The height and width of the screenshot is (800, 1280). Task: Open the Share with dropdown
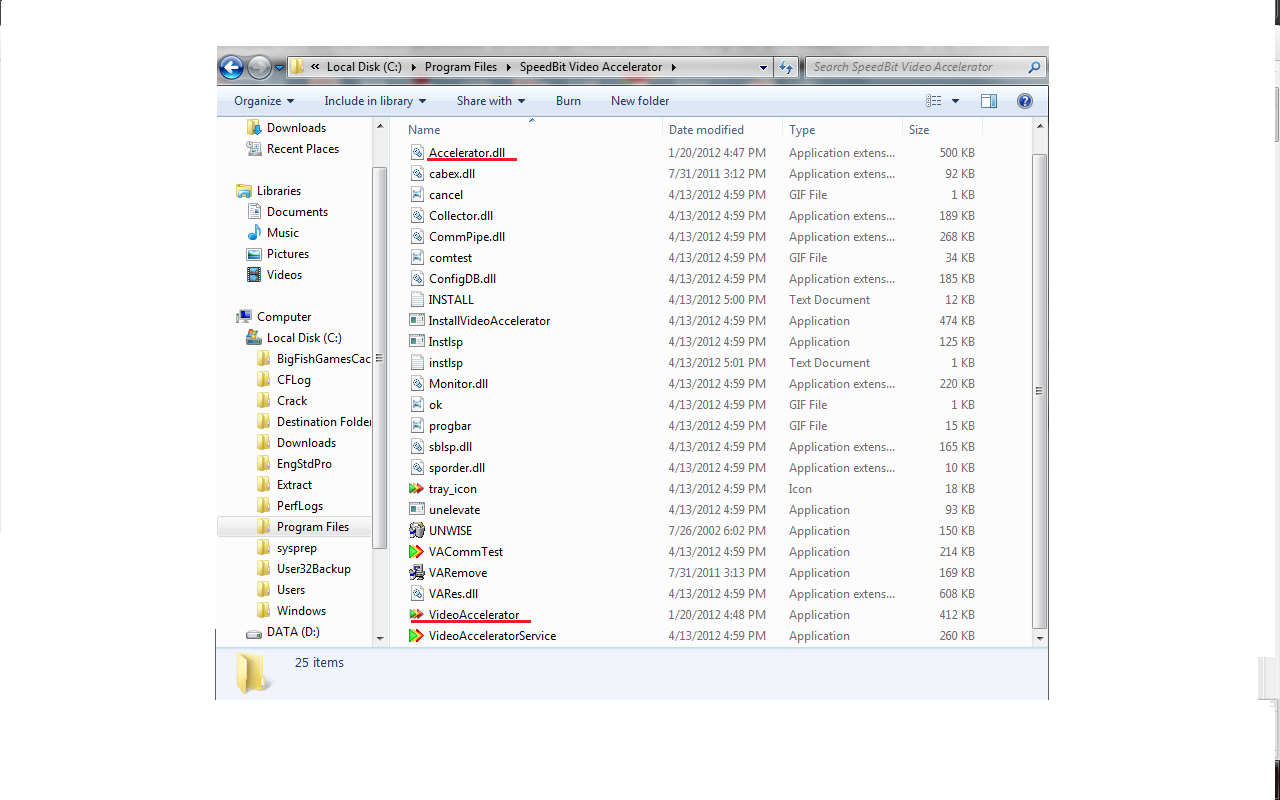point(491,101)
